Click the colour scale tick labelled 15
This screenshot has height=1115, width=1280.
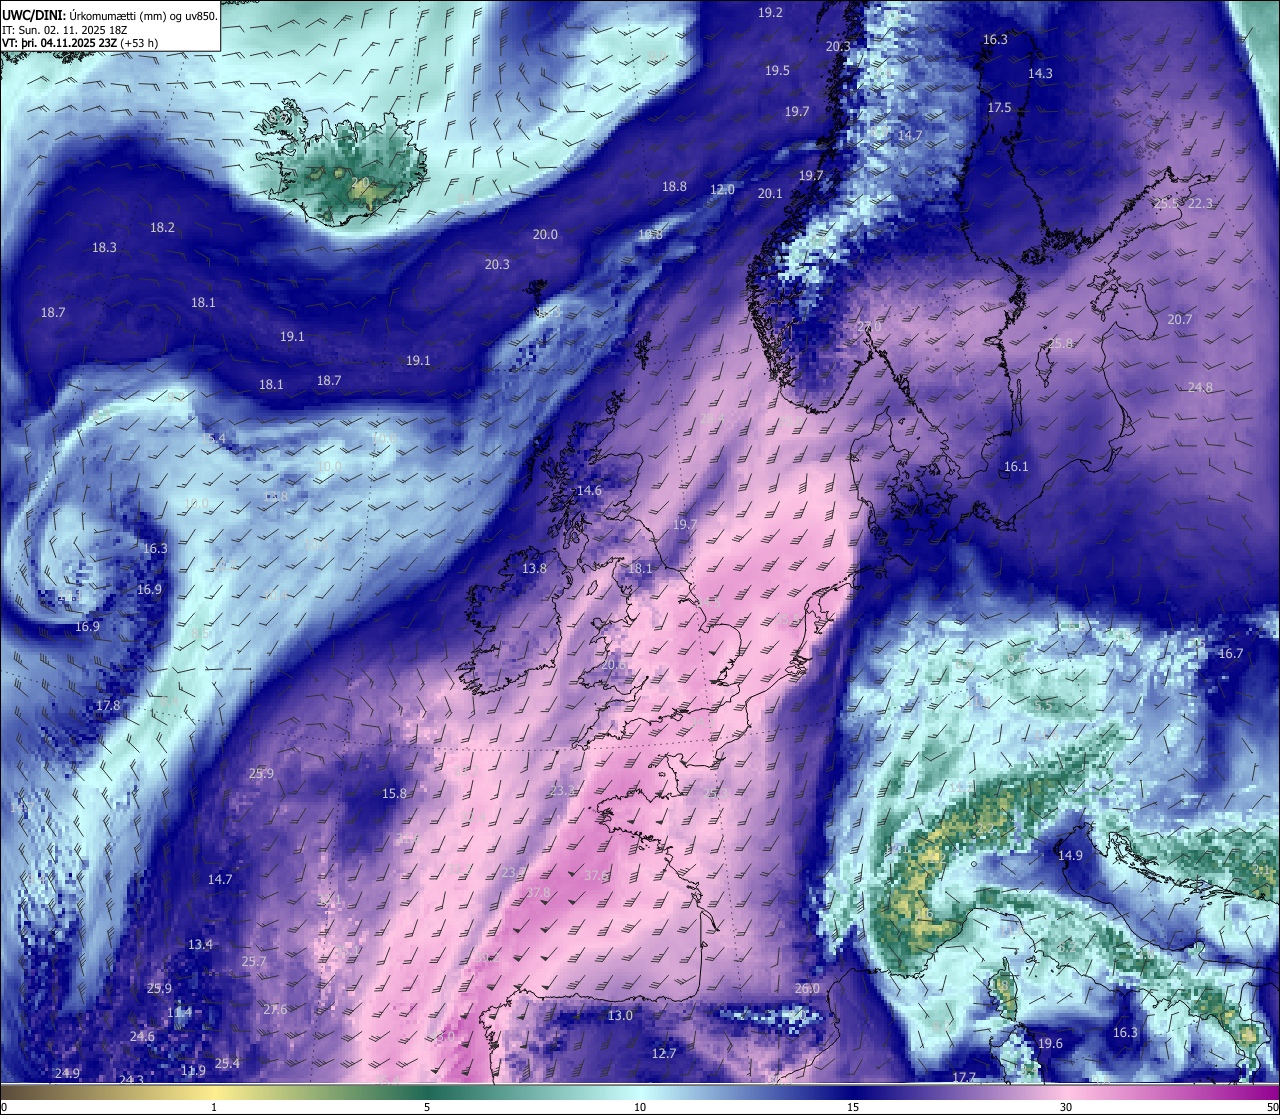click(x=853, y=1107)
